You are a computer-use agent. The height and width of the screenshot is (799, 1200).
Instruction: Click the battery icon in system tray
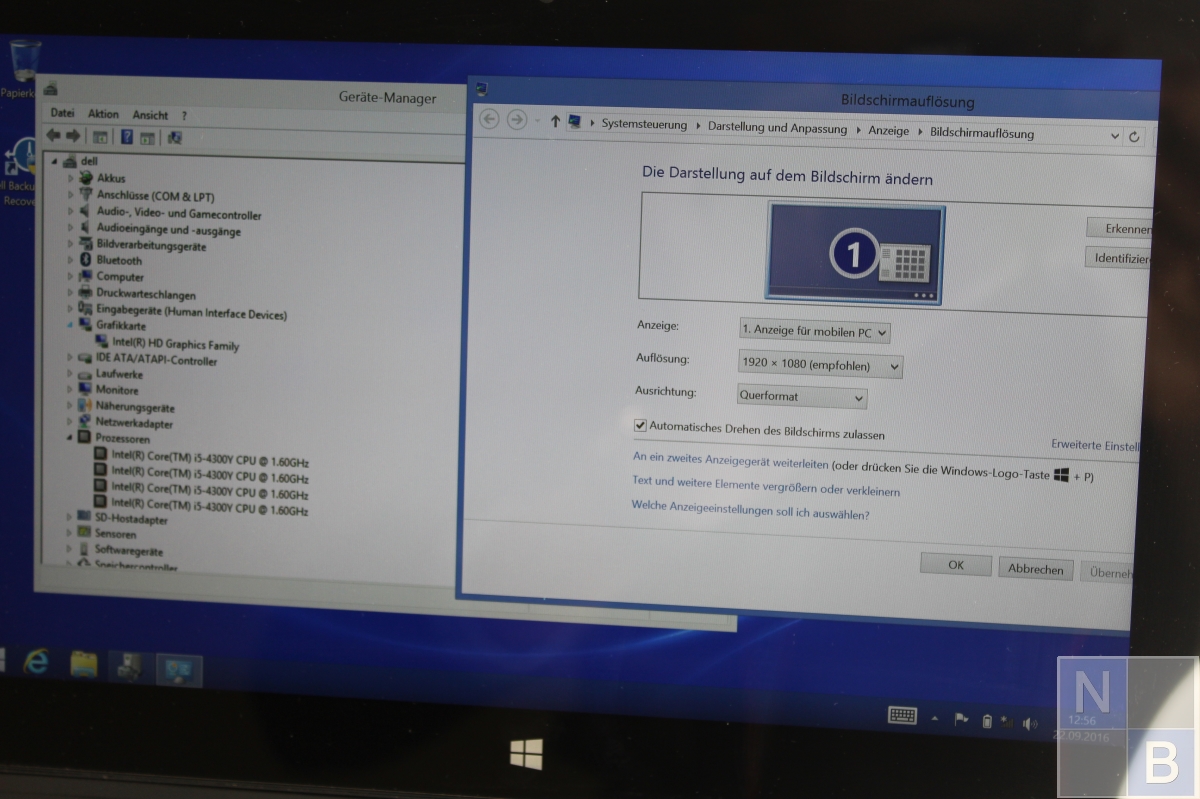(987, 720)
